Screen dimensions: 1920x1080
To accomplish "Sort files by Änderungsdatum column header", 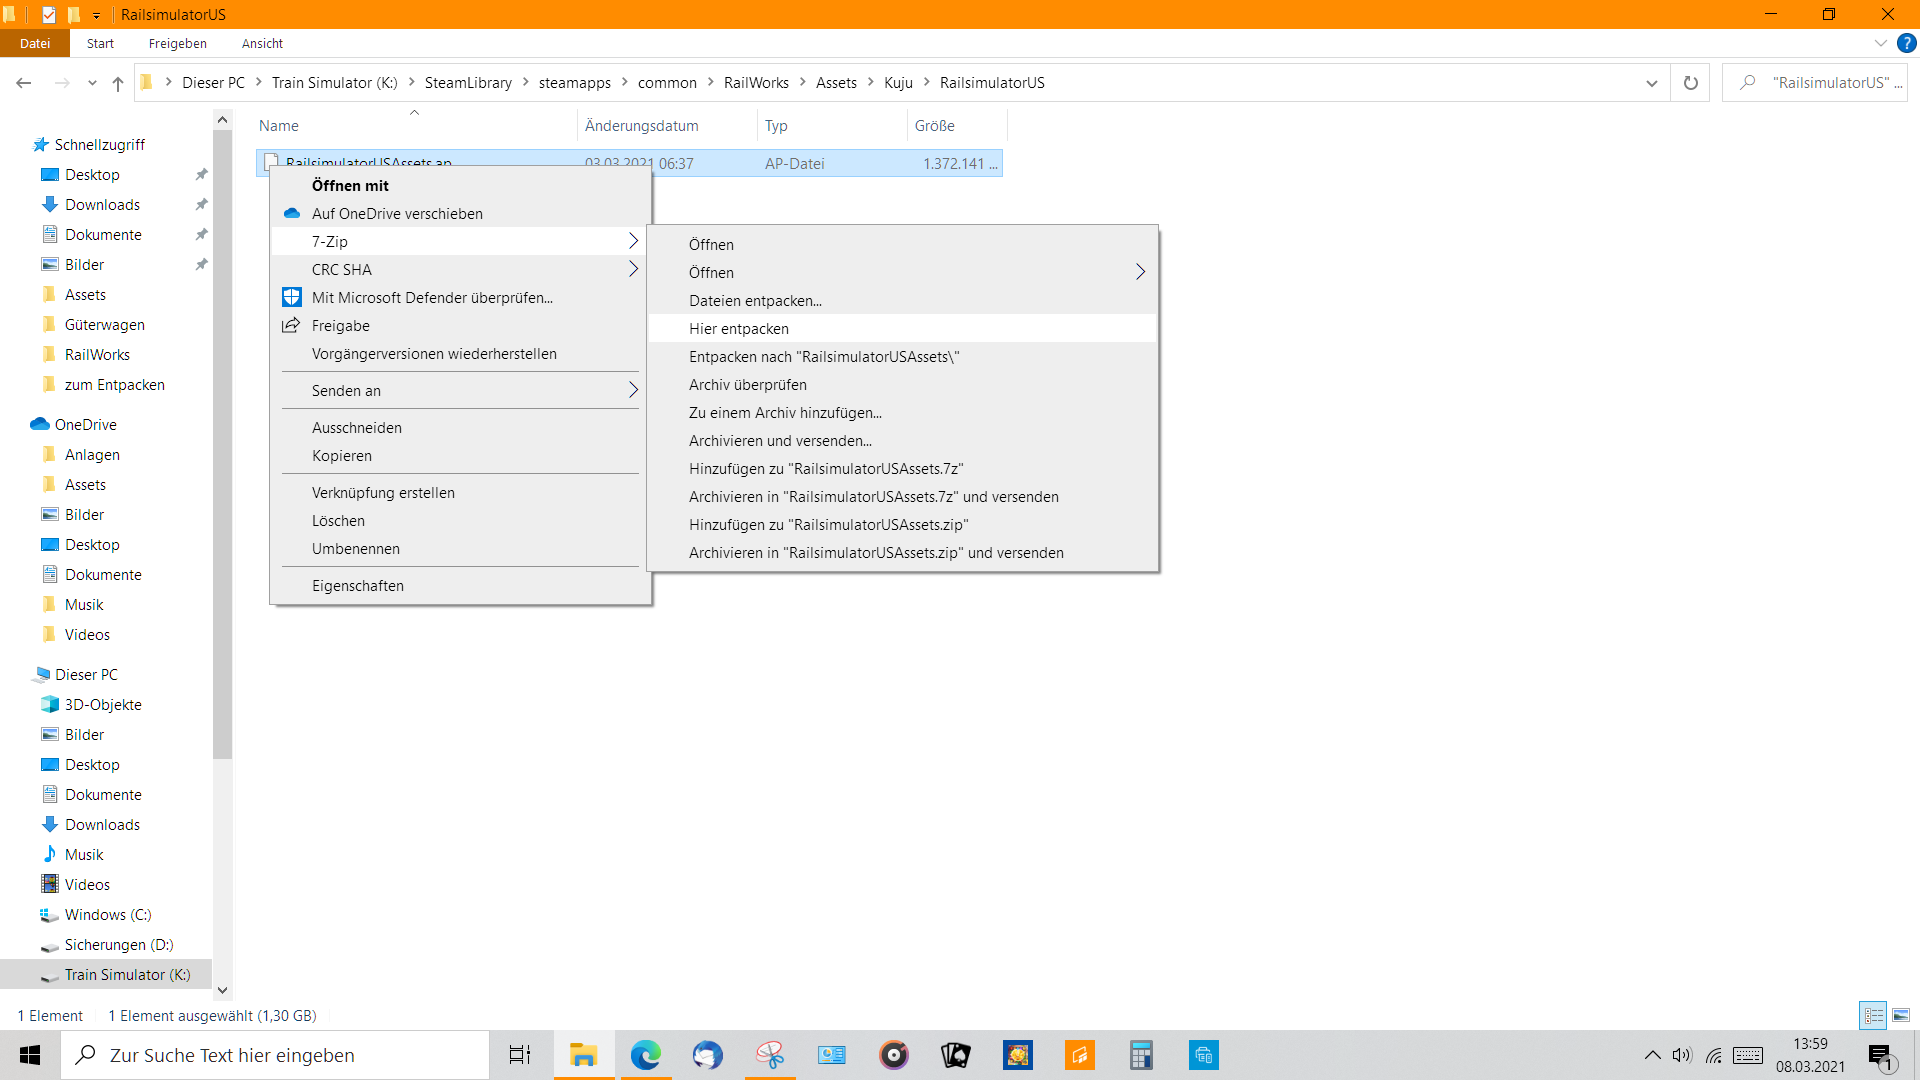I will pos(642,126).
